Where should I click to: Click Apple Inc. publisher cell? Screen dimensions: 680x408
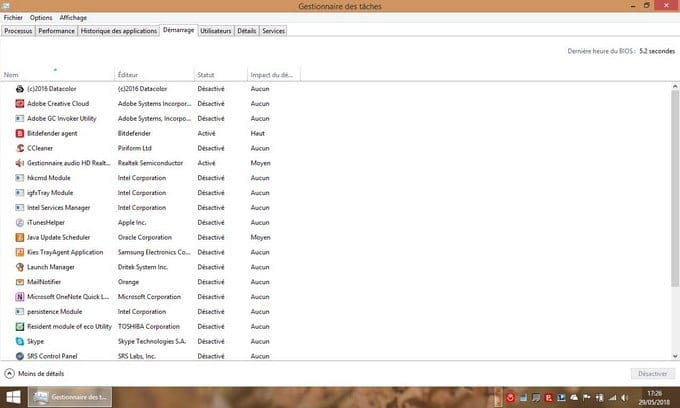[x=132, y=222]
